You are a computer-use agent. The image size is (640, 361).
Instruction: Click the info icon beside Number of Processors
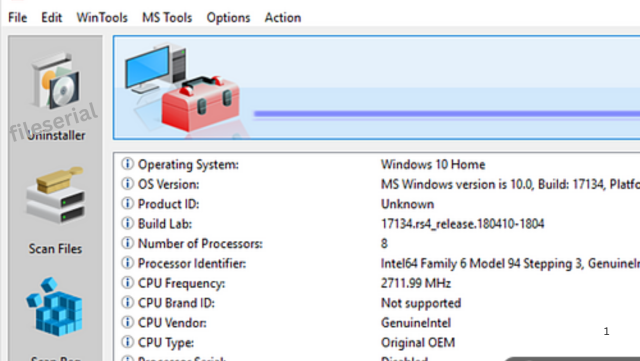coord(127,243)
